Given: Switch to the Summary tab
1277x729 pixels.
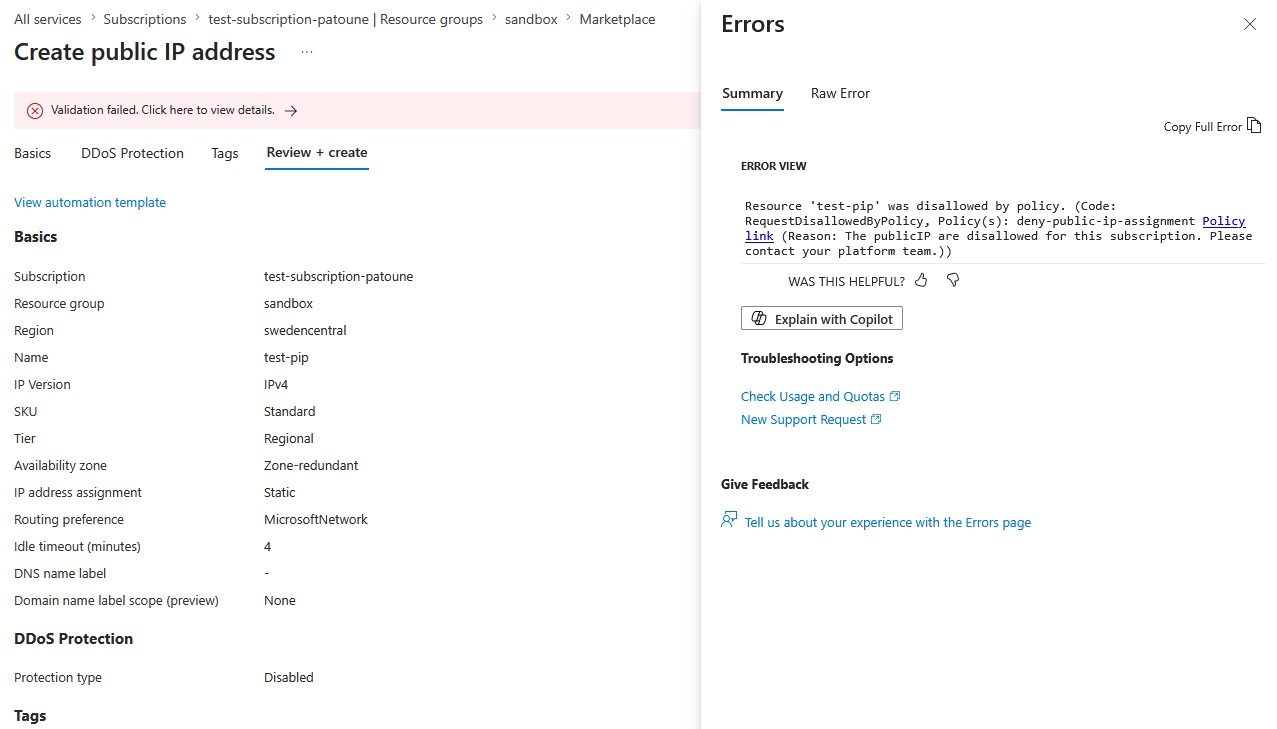Looking at the screenshot, I should [x=752, y=93].
